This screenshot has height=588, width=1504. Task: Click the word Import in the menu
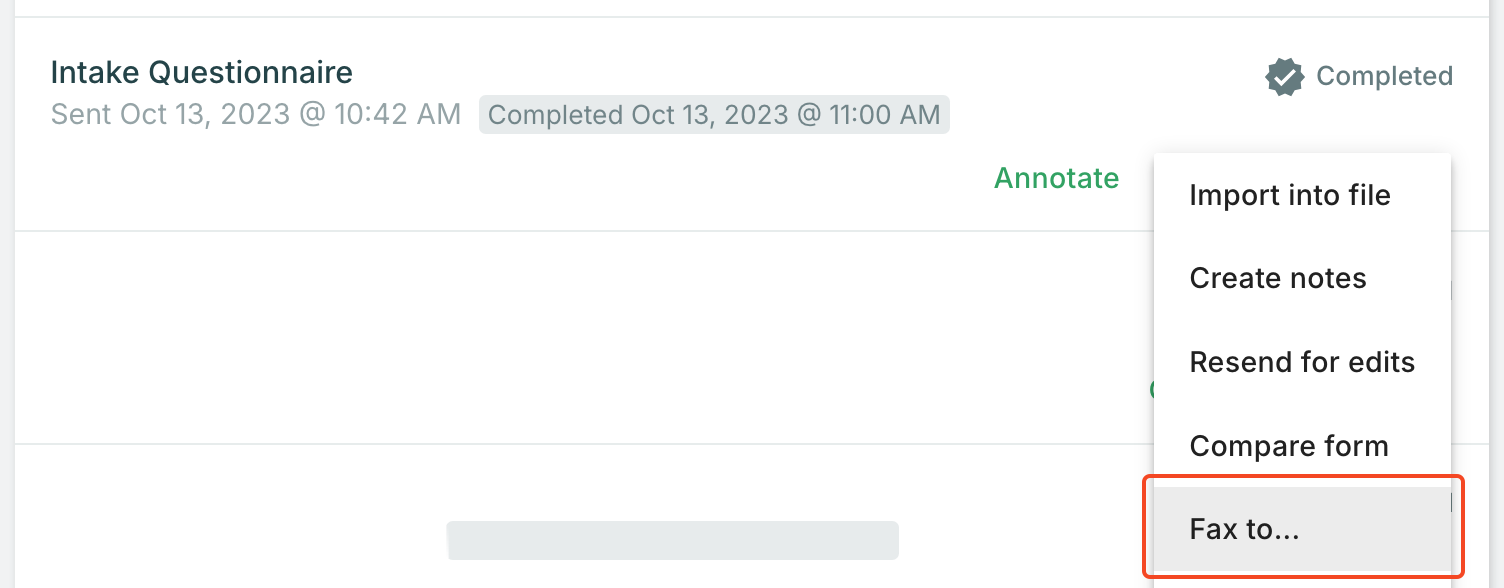click(x=1232, y=195)
